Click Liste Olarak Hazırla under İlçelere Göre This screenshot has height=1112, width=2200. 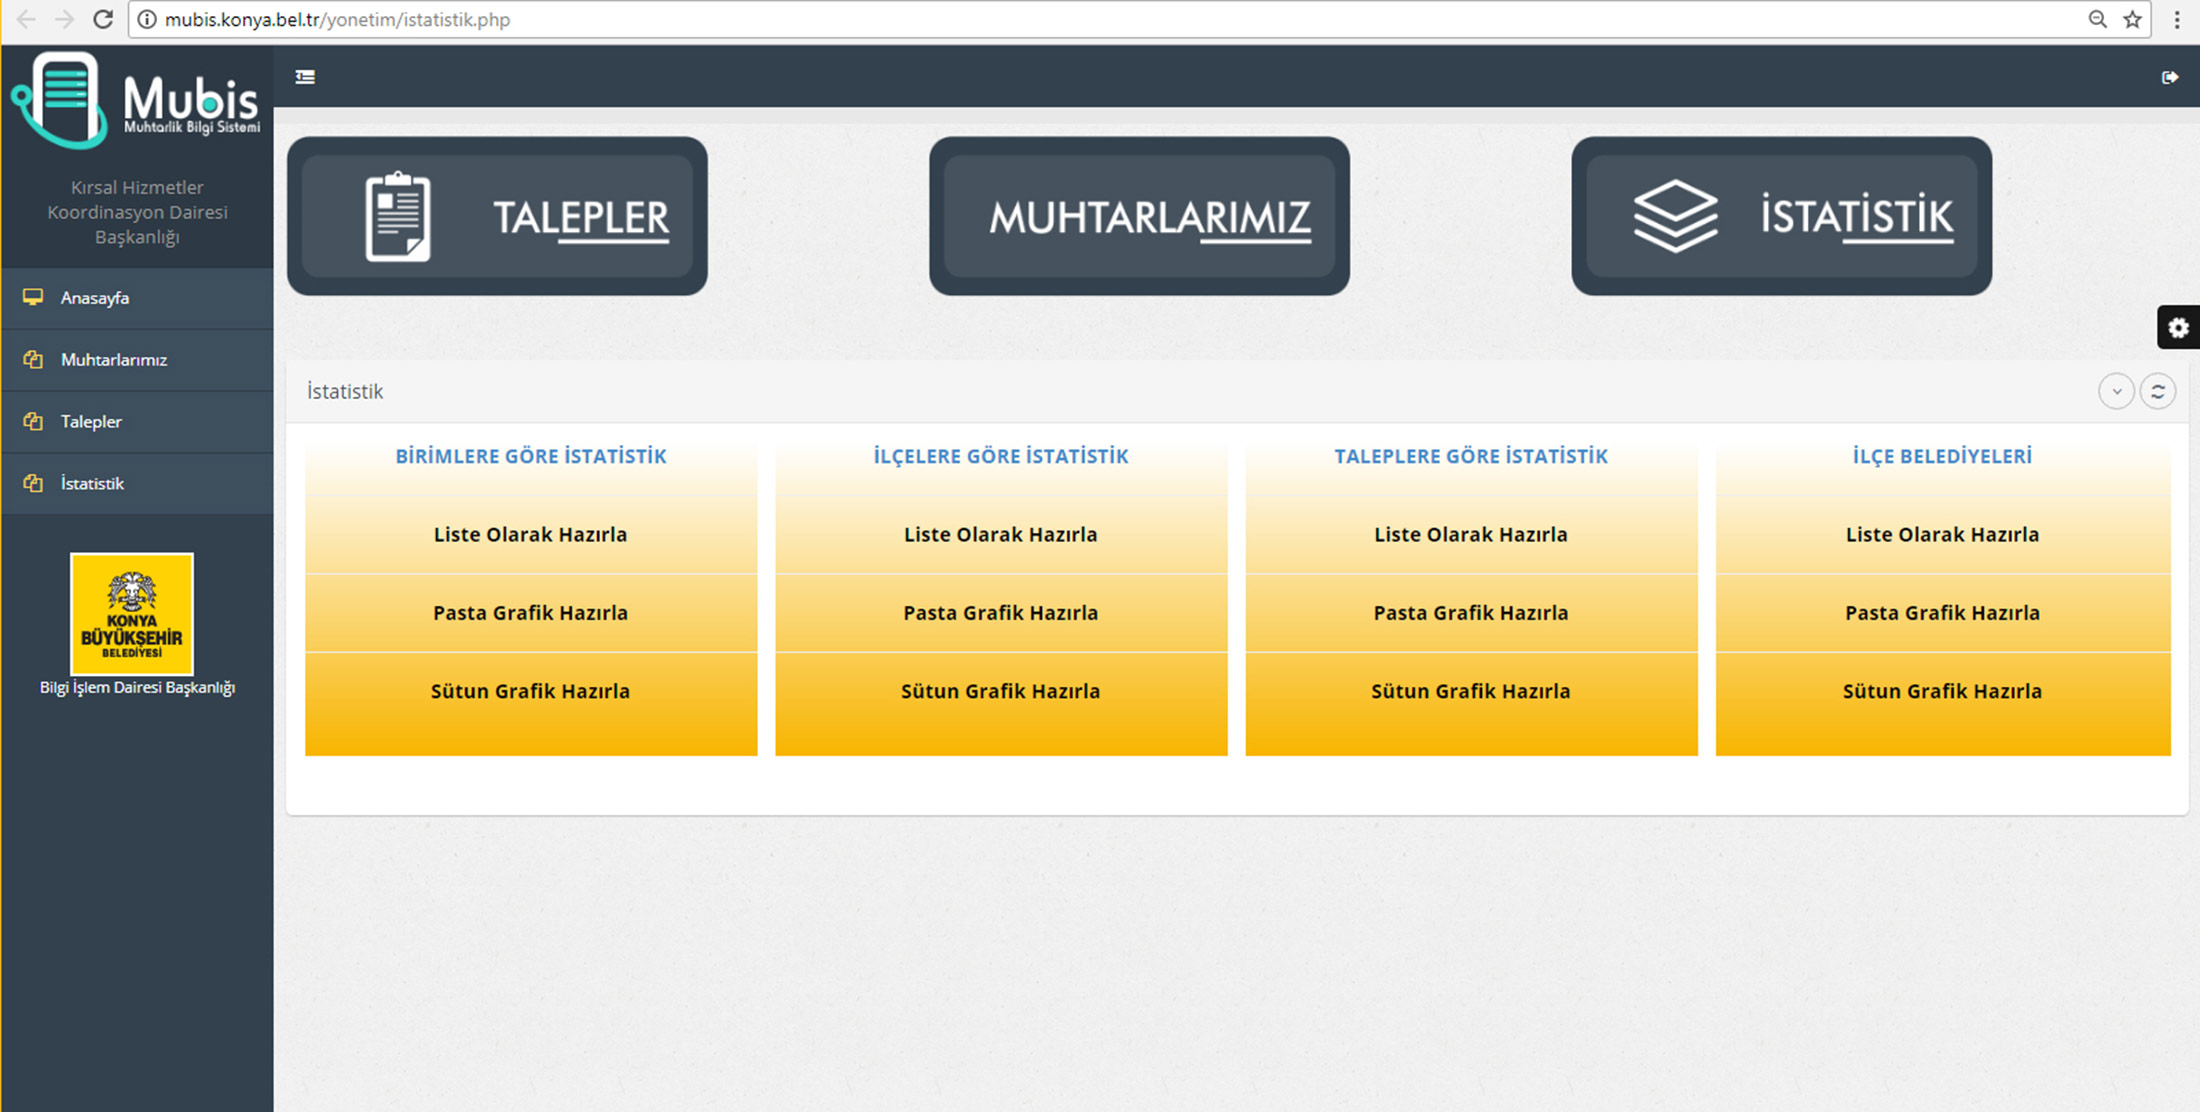point(1000,535)
